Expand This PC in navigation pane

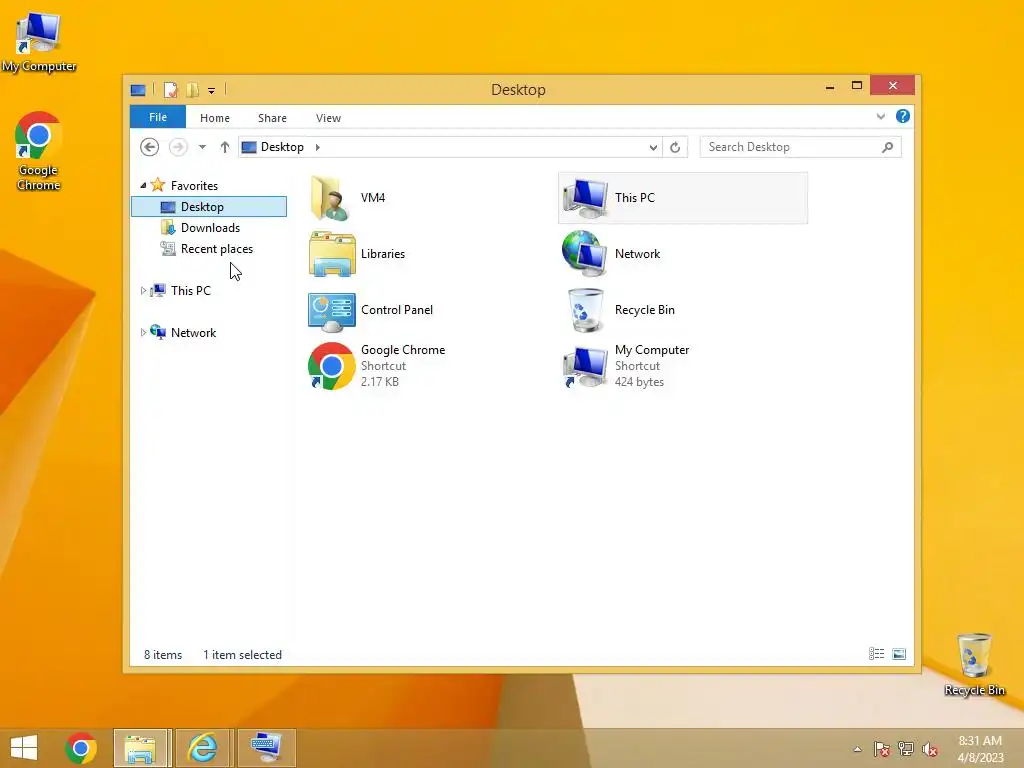pyautogui.click(x=143, y=291)
